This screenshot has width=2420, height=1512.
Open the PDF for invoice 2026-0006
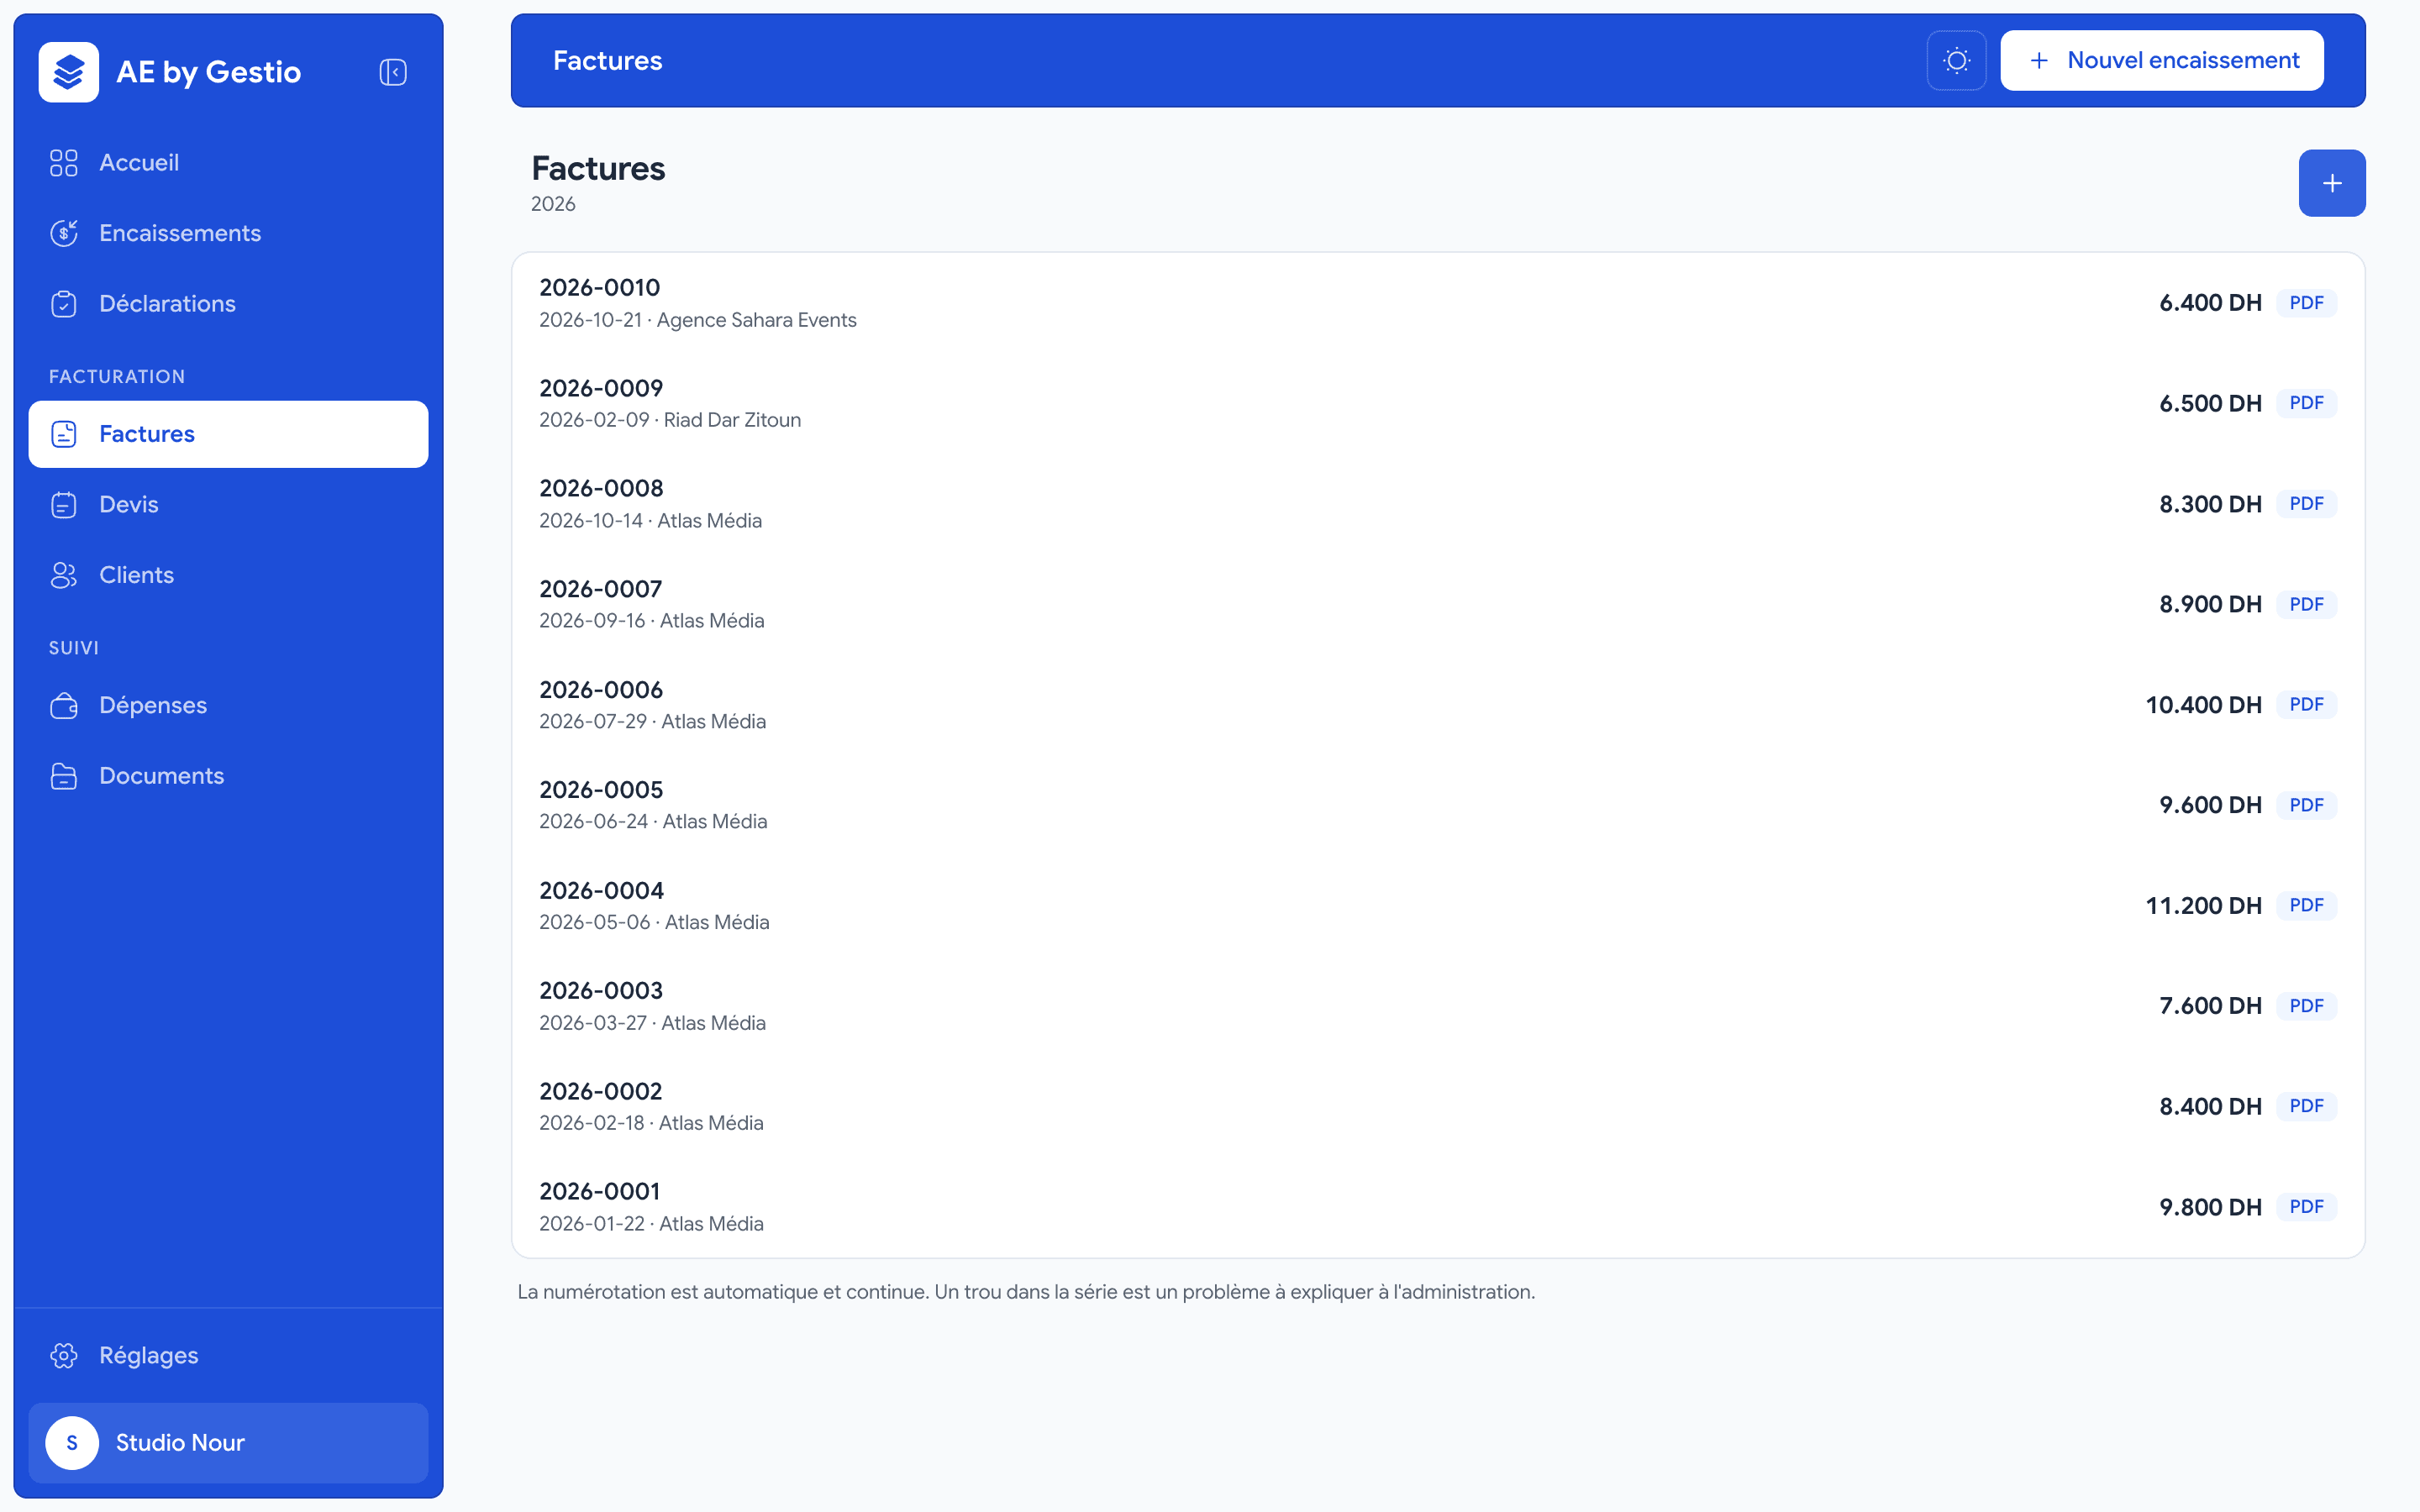coord(2306,705)
